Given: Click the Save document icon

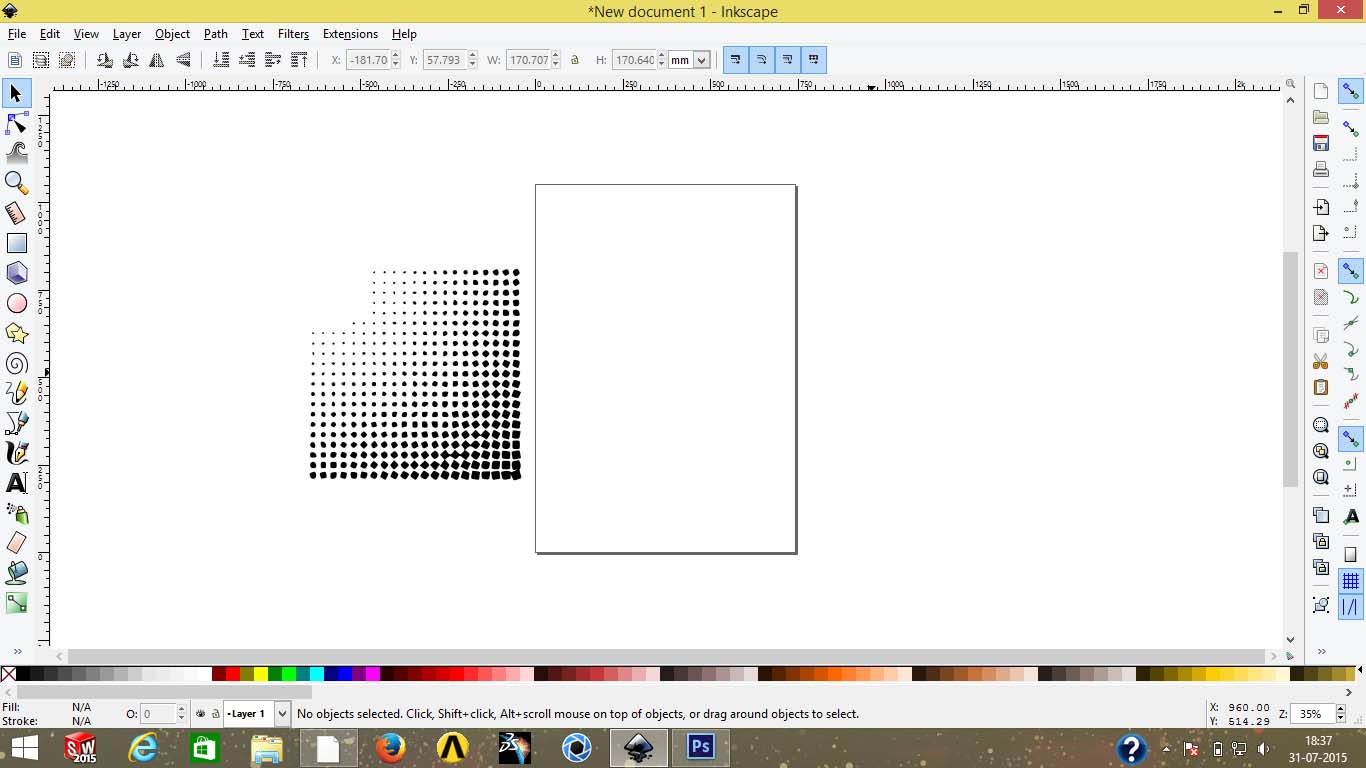Looking at the screenshot, I should [x=1321, y=143].
